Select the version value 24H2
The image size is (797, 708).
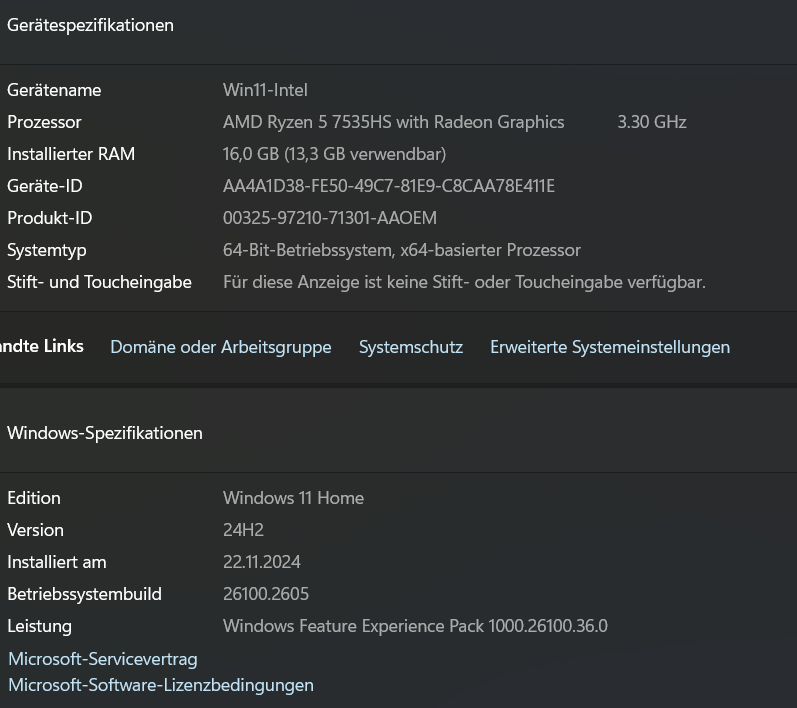coord(243,530)
